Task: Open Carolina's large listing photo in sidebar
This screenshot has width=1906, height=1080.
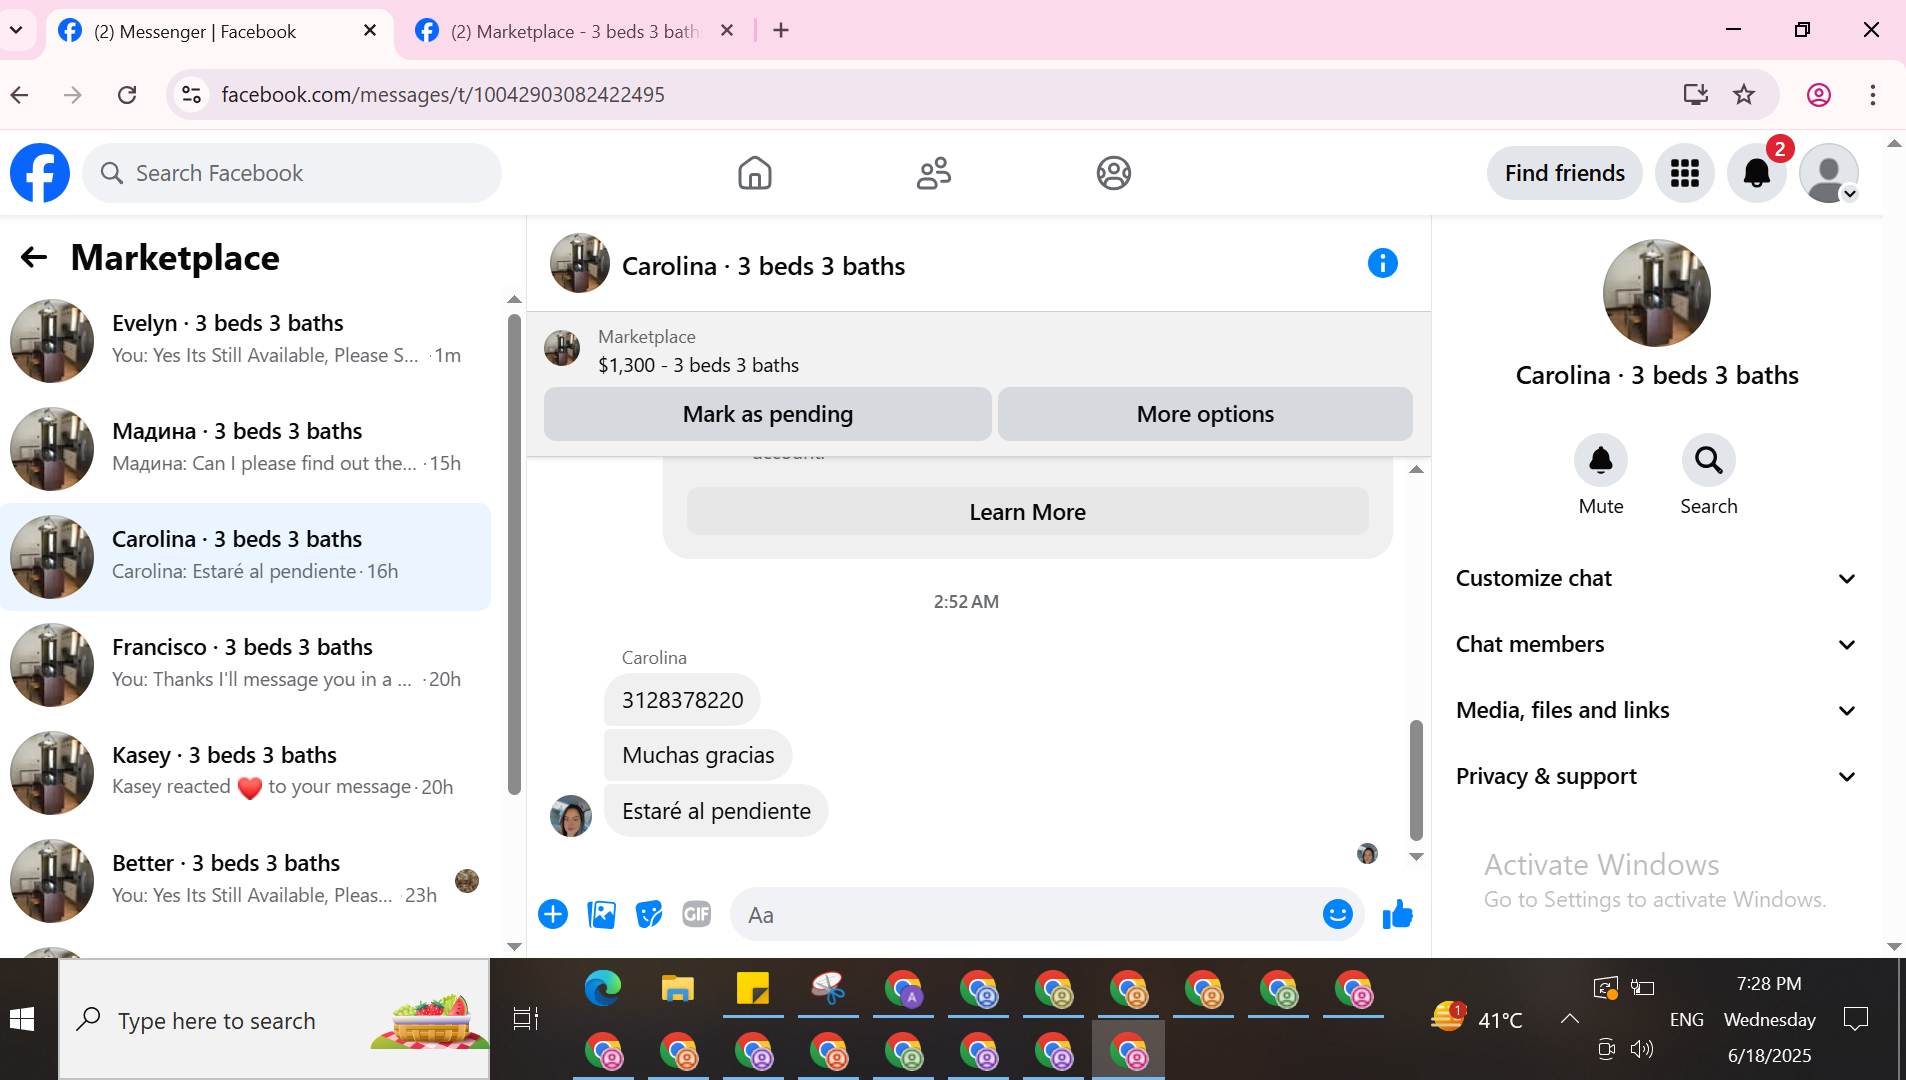Action: [x=1657, y=293]
